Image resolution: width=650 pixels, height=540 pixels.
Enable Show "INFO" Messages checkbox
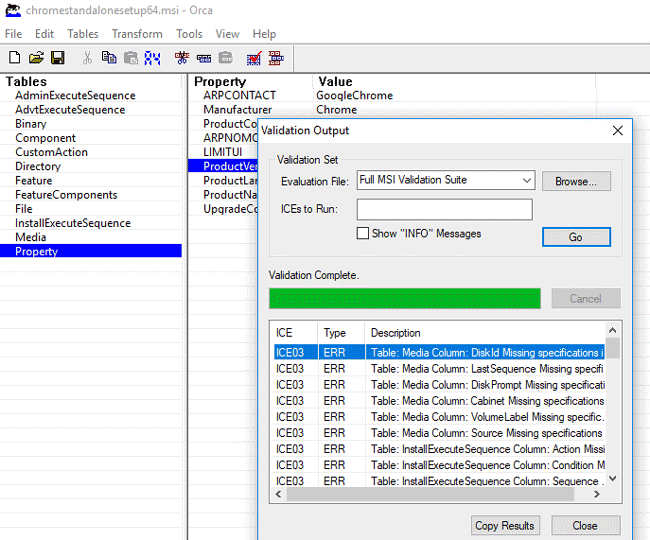(364, 233)
